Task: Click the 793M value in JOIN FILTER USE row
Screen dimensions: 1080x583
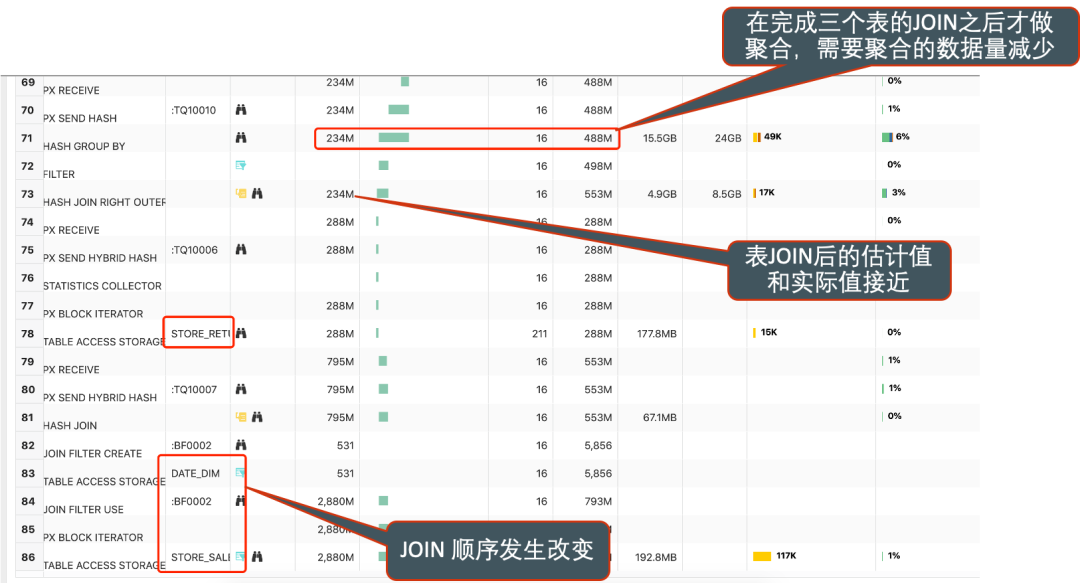Action: (598, 501)
